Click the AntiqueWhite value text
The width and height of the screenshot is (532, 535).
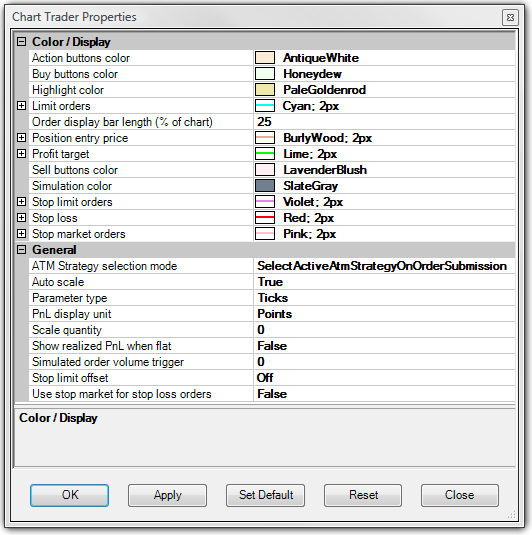(321, 58)
